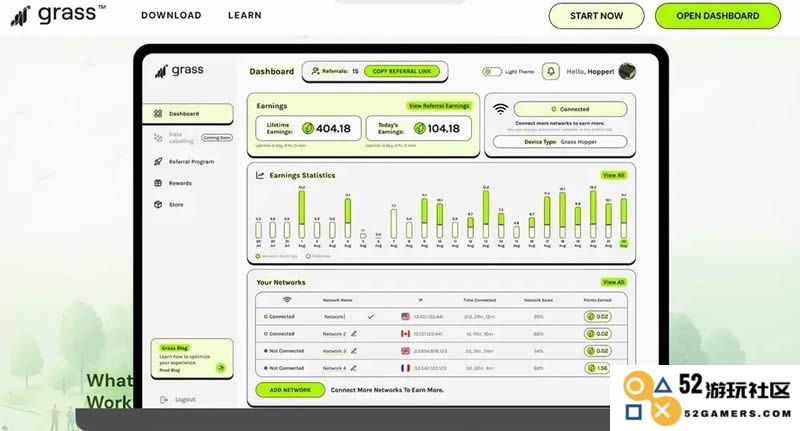800x431 pixels.
Task: Click the Time Connected column header
Action: coord(480,300)
